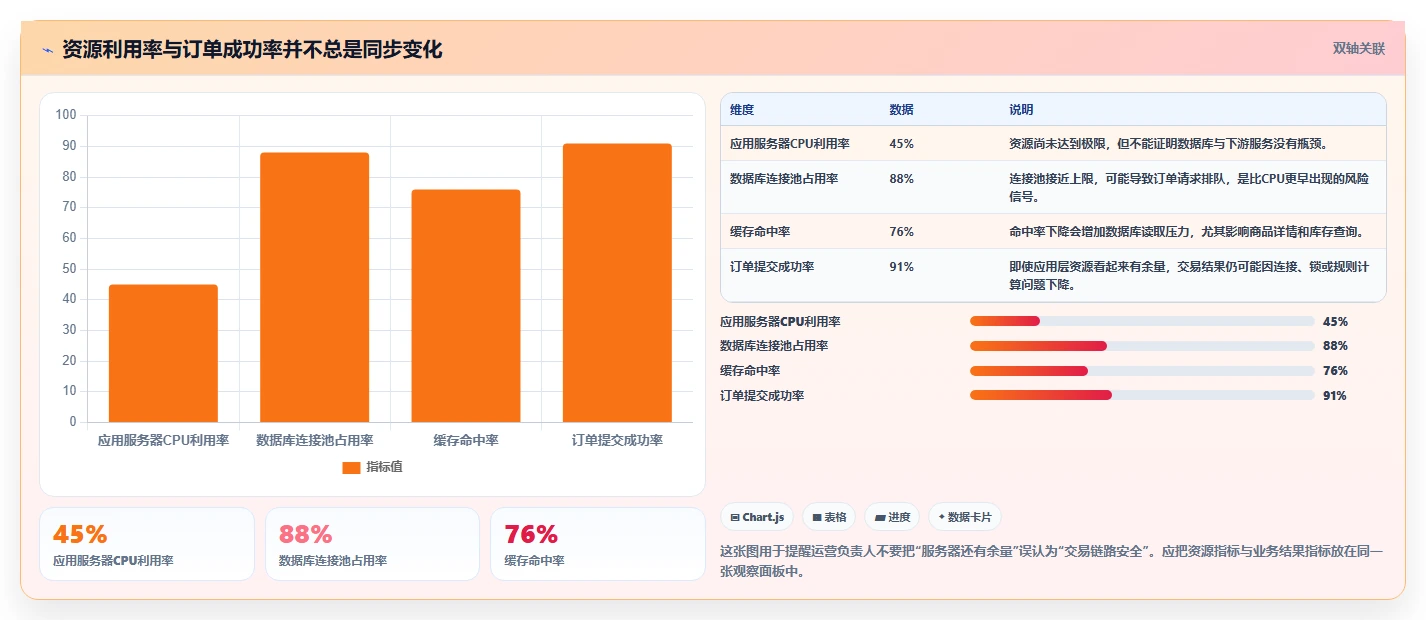The height and width of the screenshot is (620, 1426).
Task: Click the description starting 命中率下降会增加
Action: (1186, 232)
